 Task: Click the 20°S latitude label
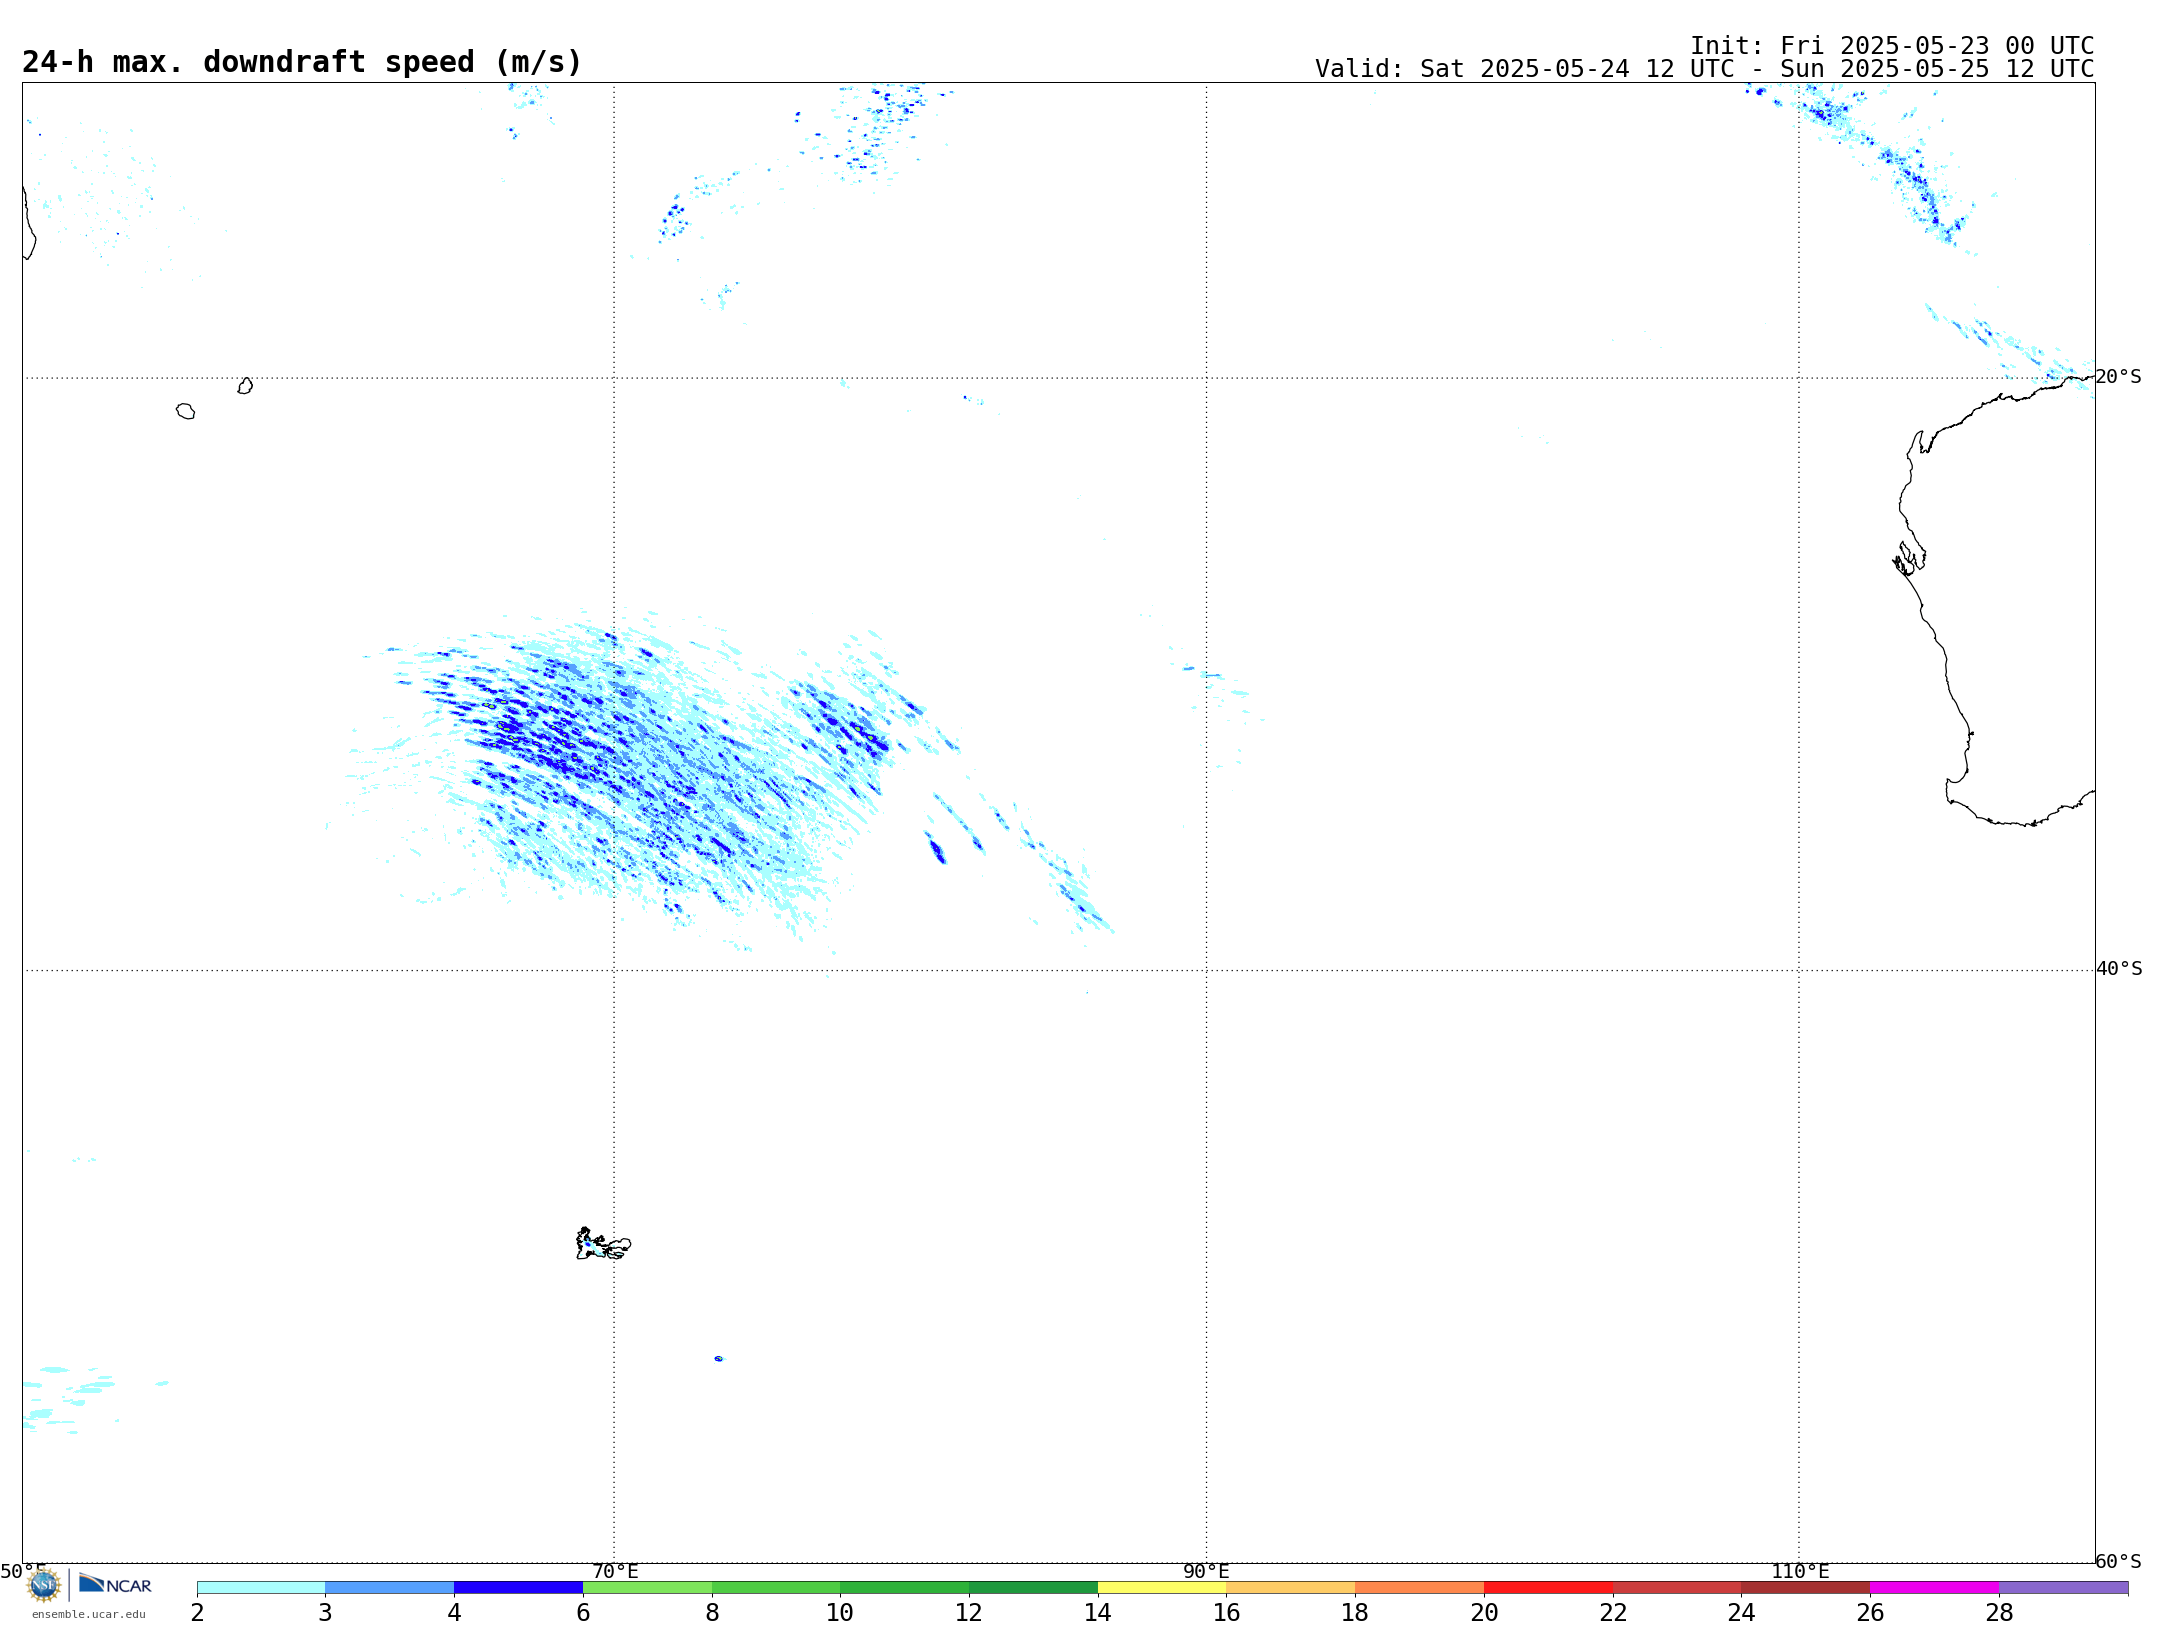tap(2118, 377)
